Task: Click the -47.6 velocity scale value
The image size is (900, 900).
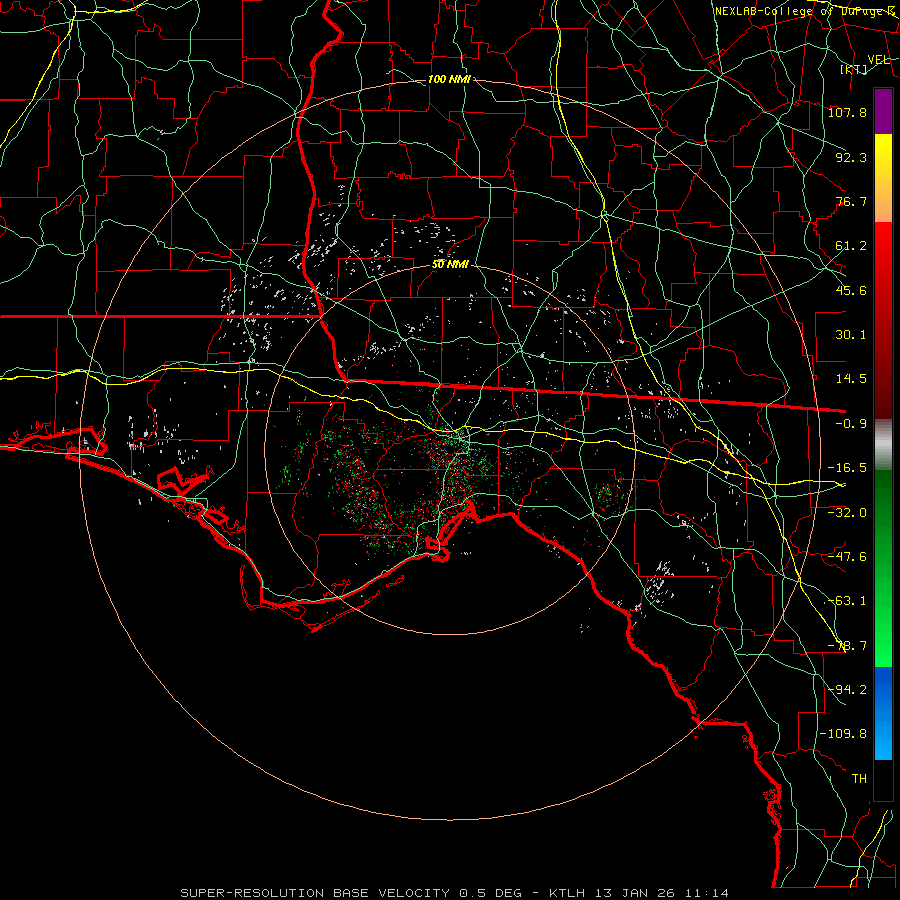Action: [847, 557]
